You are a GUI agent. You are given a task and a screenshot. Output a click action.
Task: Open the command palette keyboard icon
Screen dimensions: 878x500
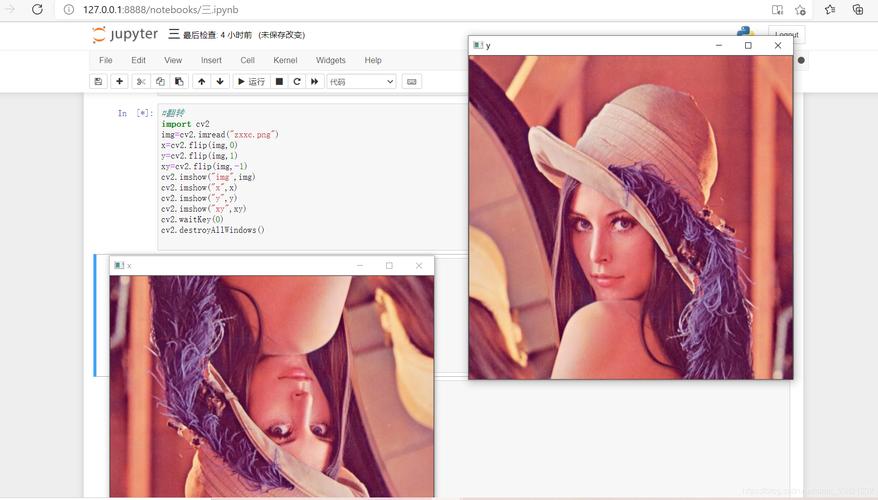pos(412,82)
